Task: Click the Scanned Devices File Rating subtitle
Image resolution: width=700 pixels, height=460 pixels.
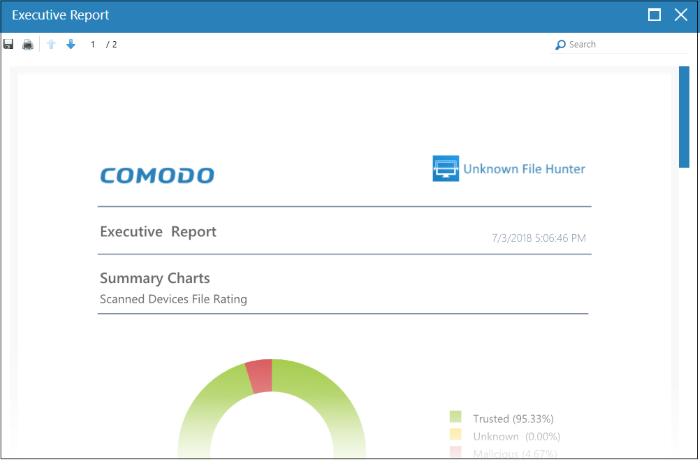Action: [x=173, y=299]
